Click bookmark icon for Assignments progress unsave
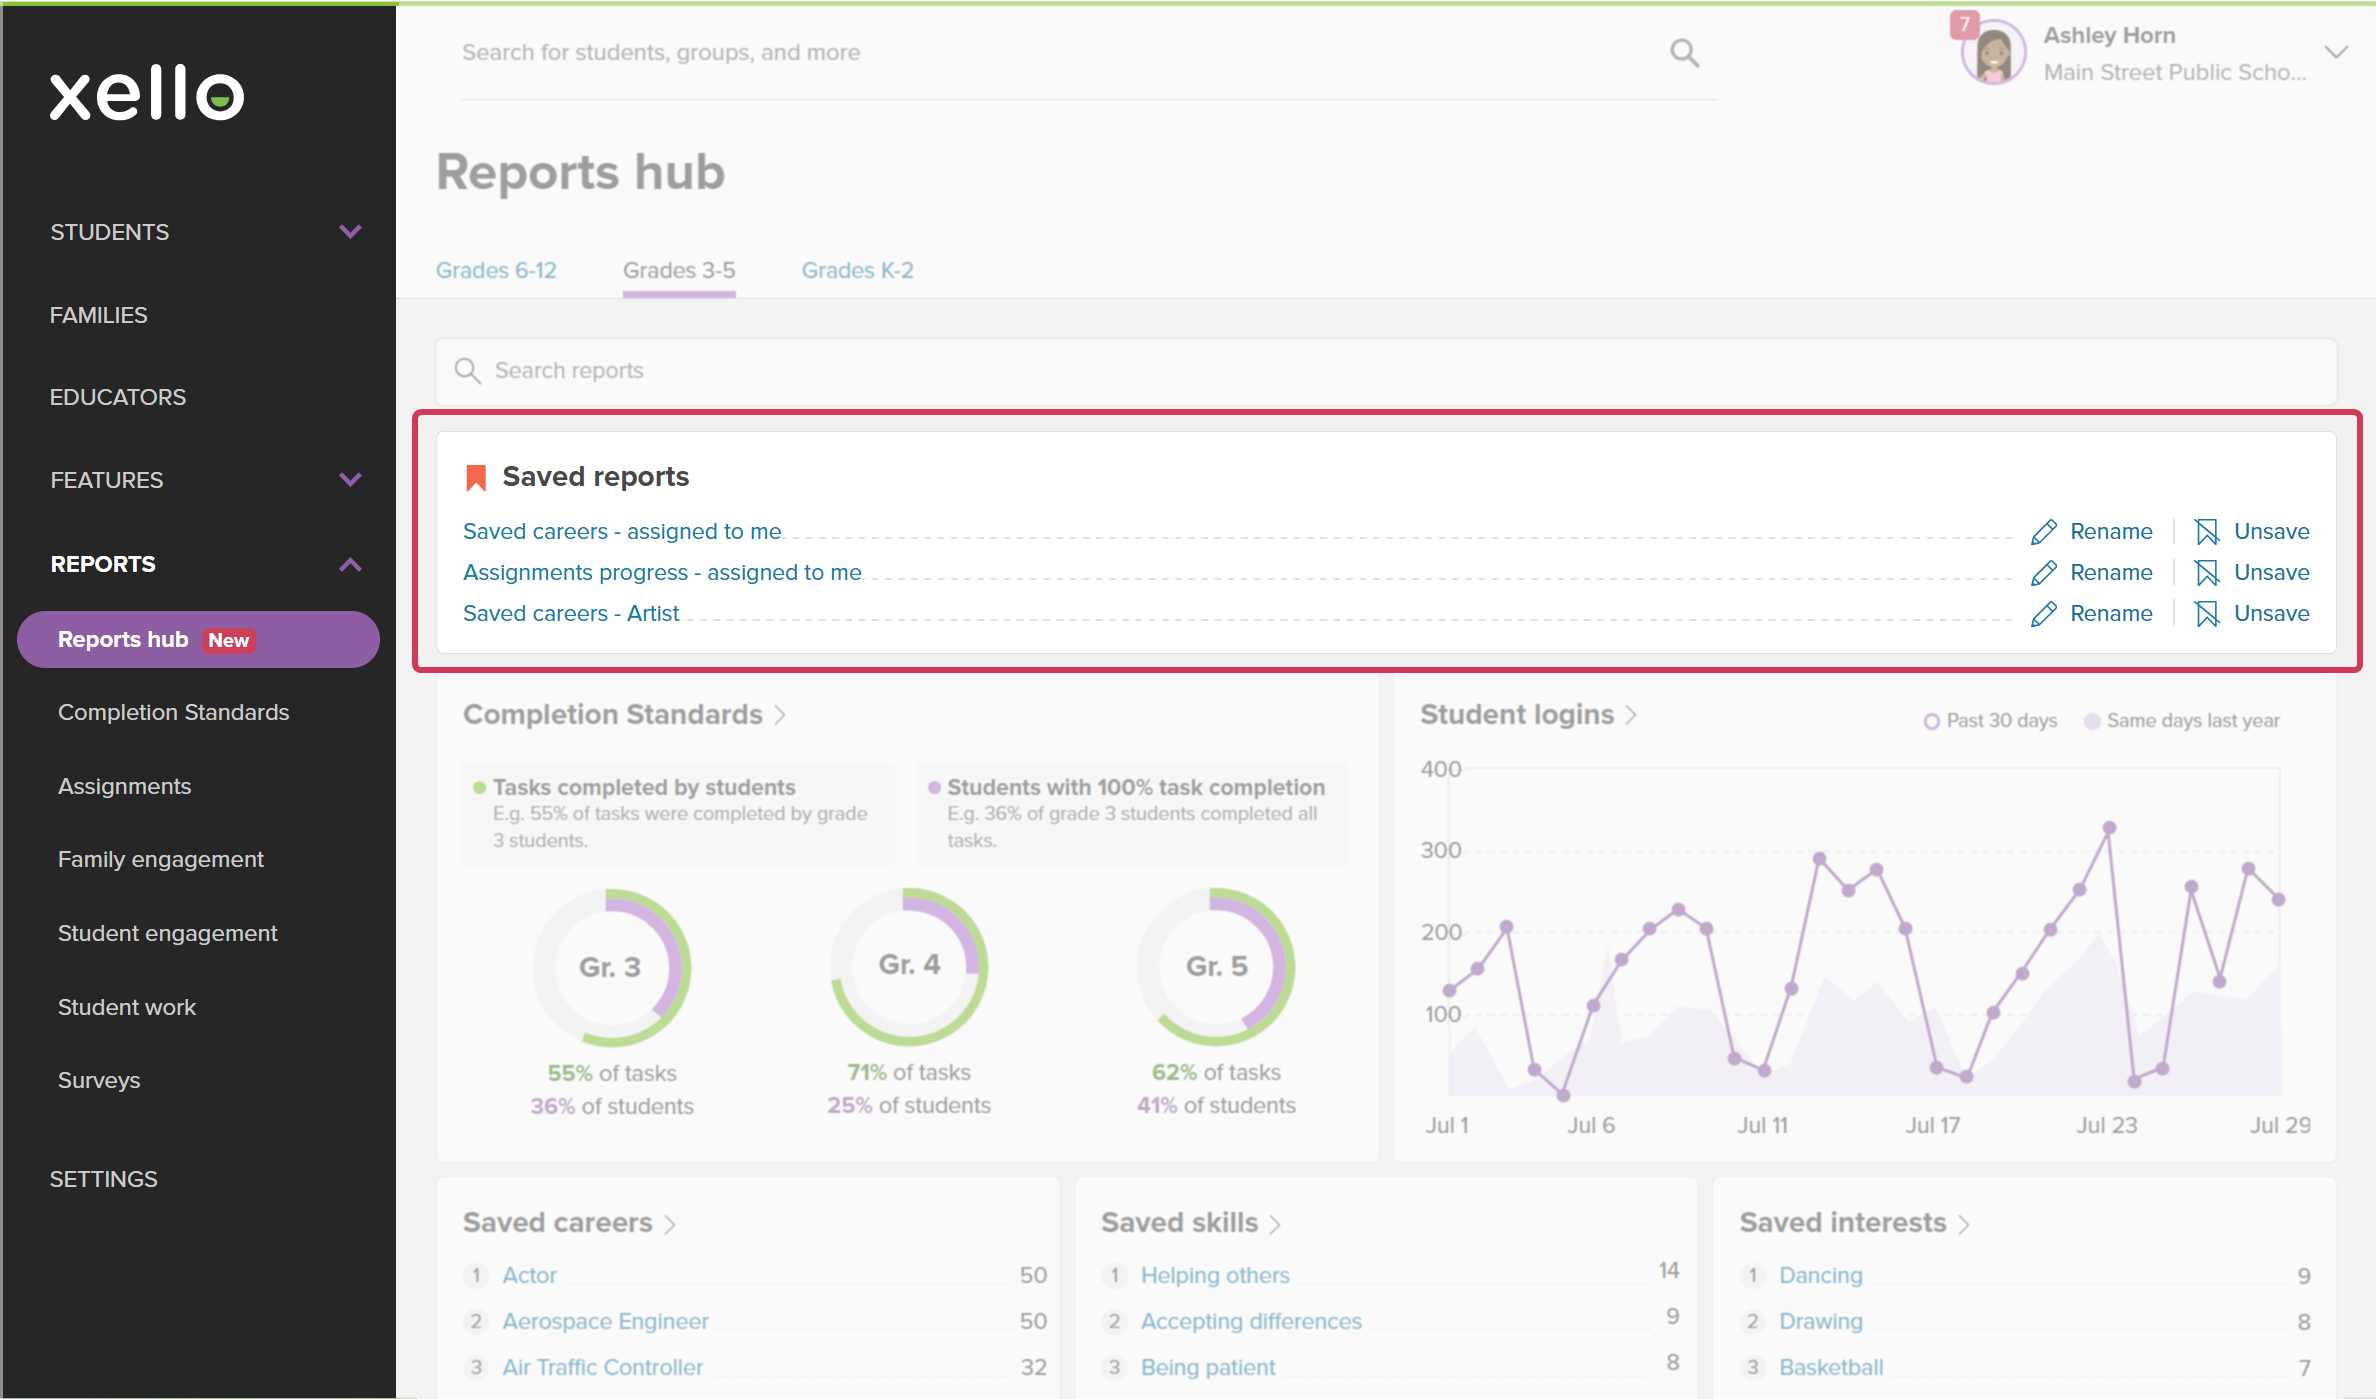This screenshot has height=1399, width=2376. 2207,573
